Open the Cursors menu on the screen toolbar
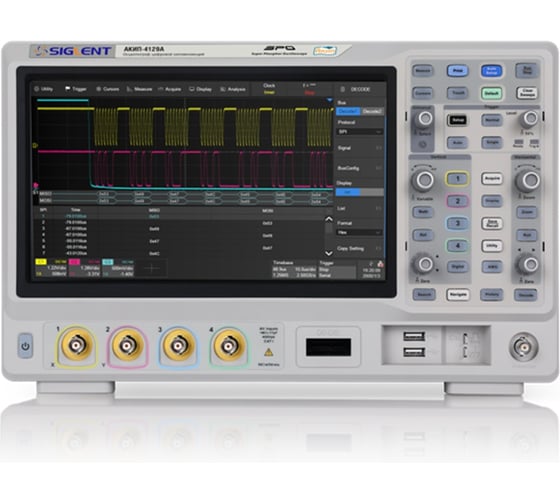This screenshot has height=504, width=560. 108,89
